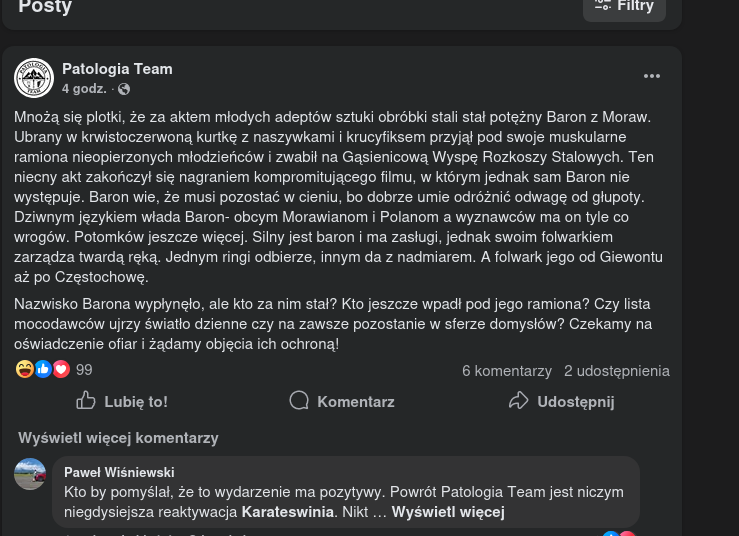Open the 6 komentarzy comments count
Image resolution: width=739 pixels, height=536 pixels.
507,371
